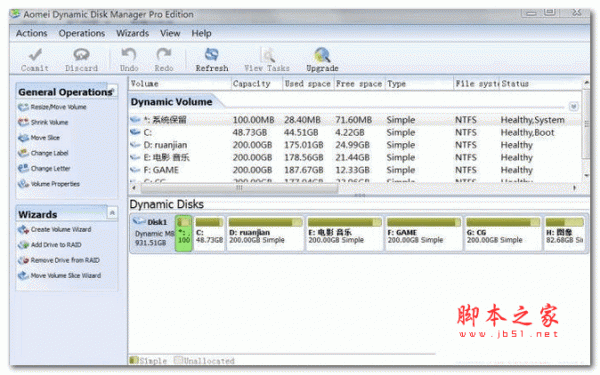Image resolution: width=600 pixels, height=375 pixels.
Task: Open the Wizards menu
Action: 132,33
